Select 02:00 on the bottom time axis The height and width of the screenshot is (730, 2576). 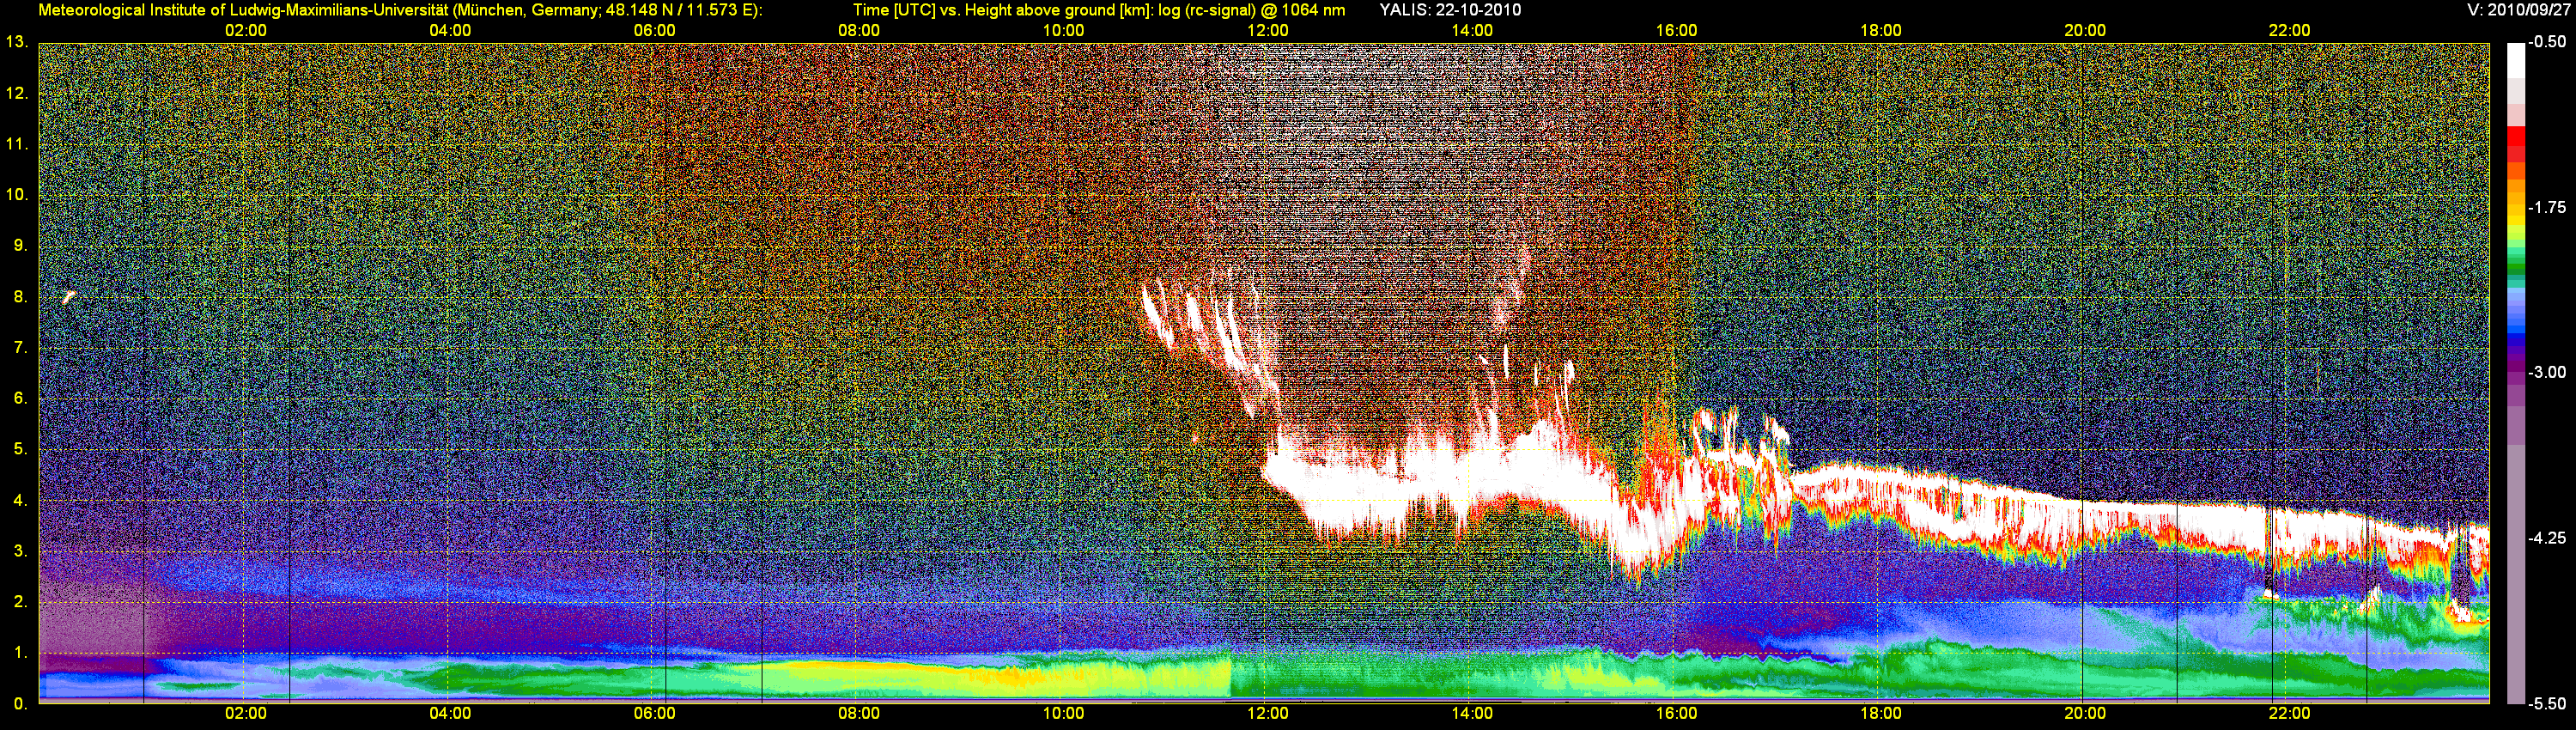click(245, 713)
